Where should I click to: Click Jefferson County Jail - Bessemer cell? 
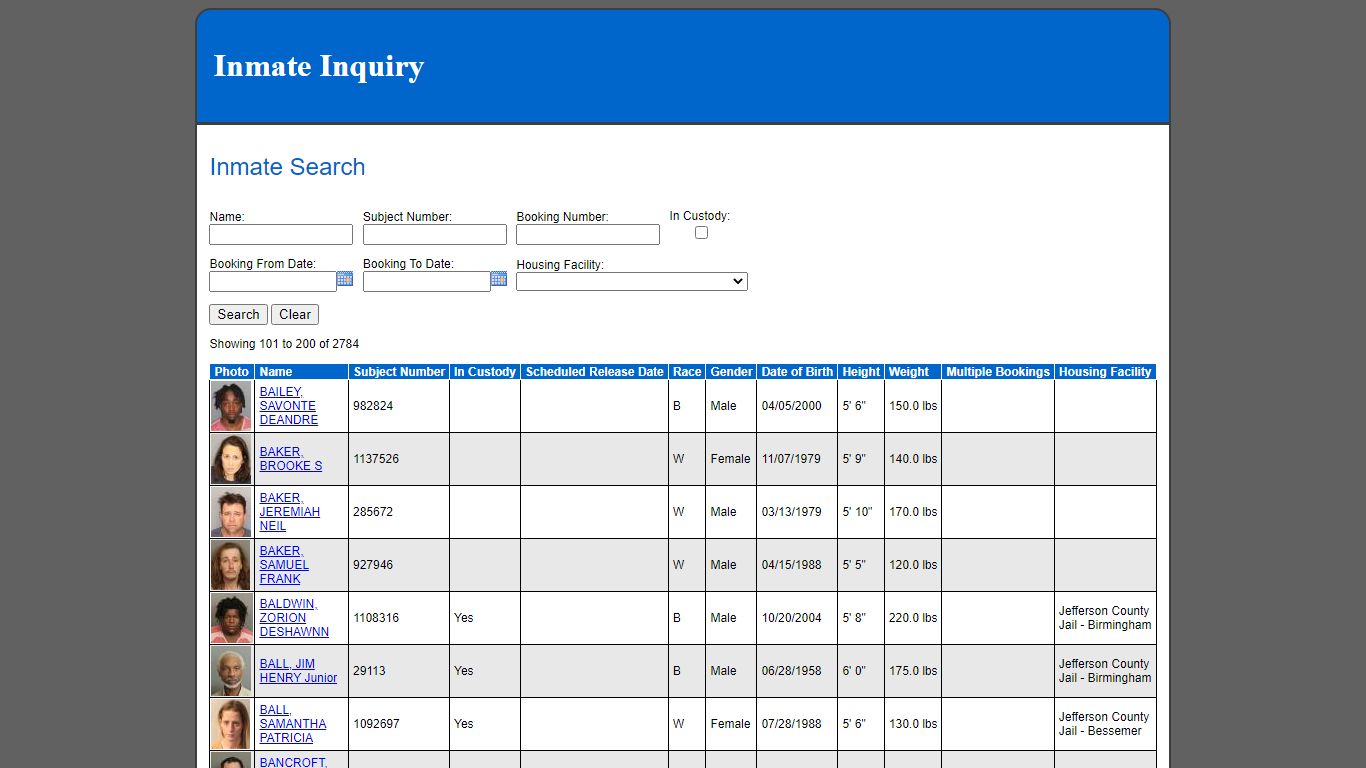click(1104, 724)
